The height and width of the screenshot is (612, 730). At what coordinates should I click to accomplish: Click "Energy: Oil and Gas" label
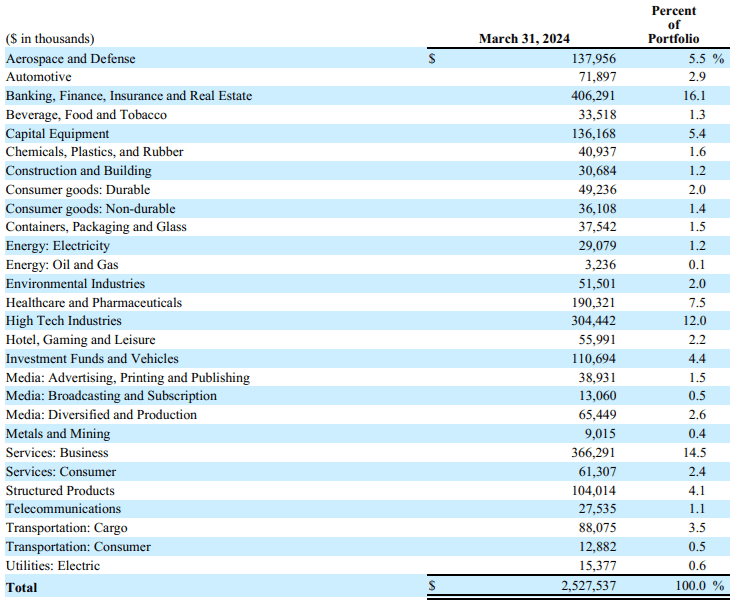tap(62, 265)
